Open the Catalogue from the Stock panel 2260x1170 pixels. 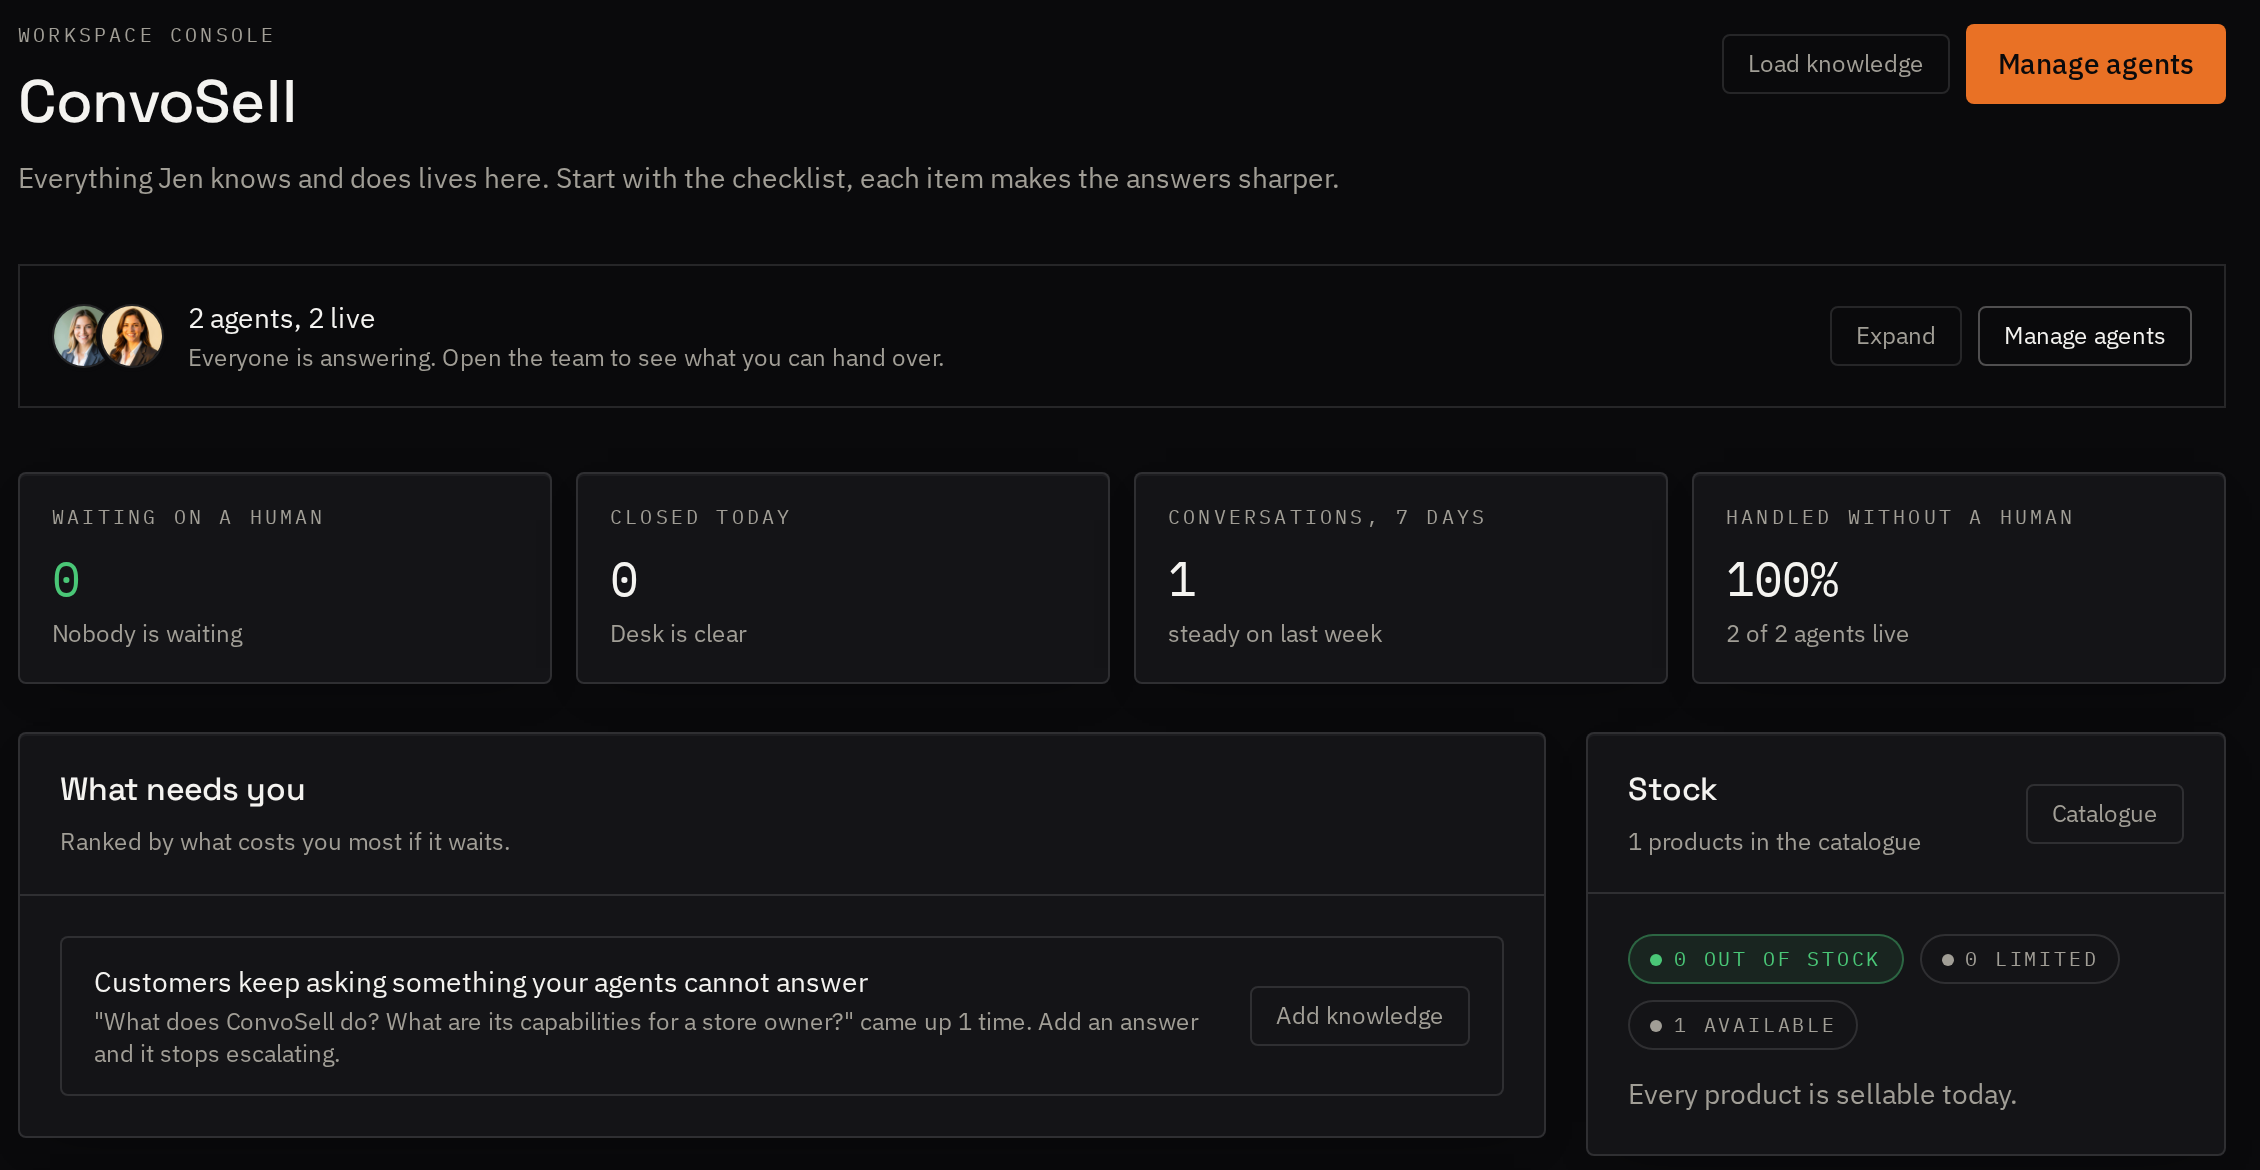click(x=2104, y=814)
